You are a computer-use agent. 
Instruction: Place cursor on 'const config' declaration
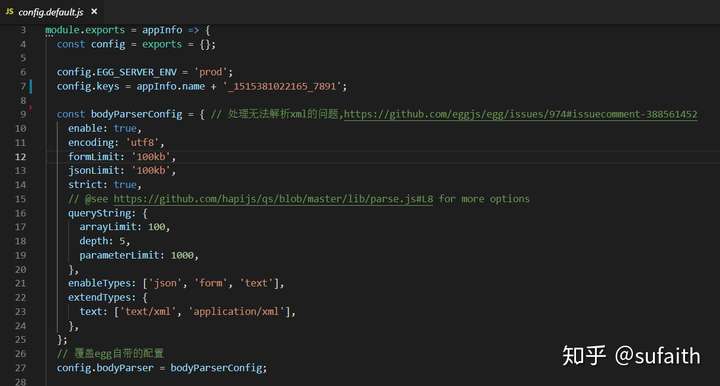pos(91,44)
